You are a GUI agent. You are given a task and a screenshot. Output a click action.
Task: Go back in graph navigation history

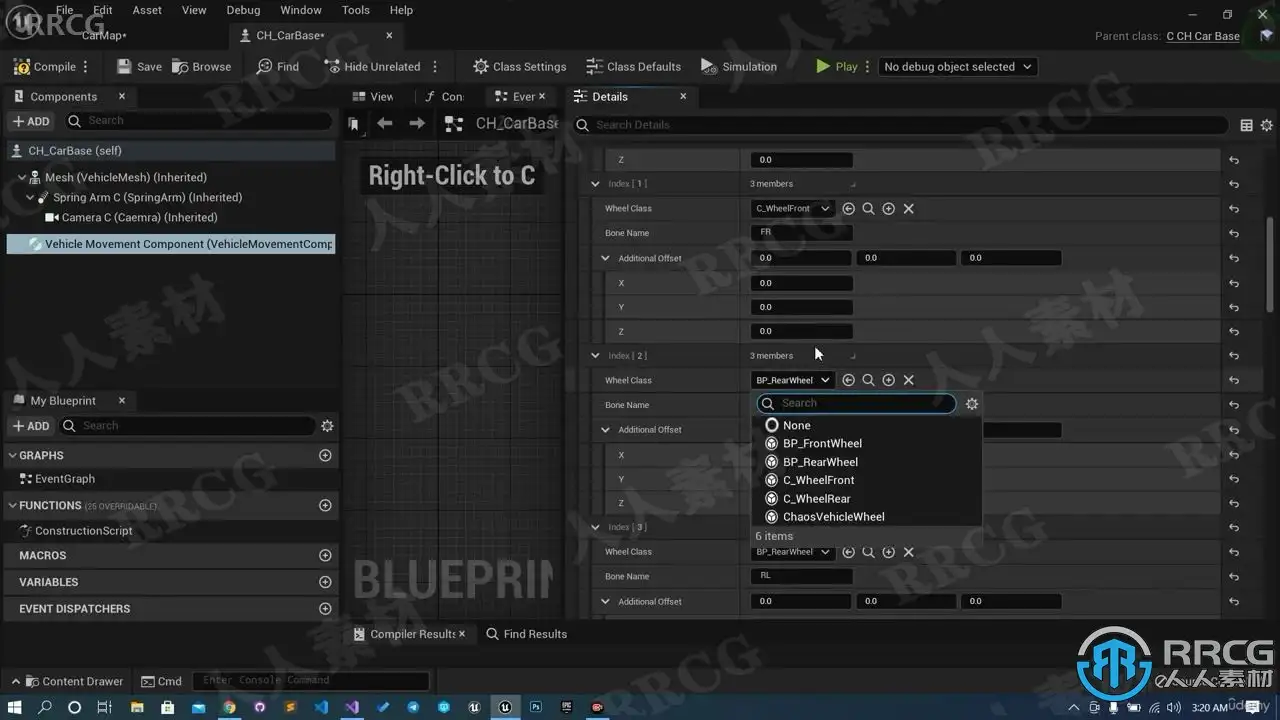(385, 124)
